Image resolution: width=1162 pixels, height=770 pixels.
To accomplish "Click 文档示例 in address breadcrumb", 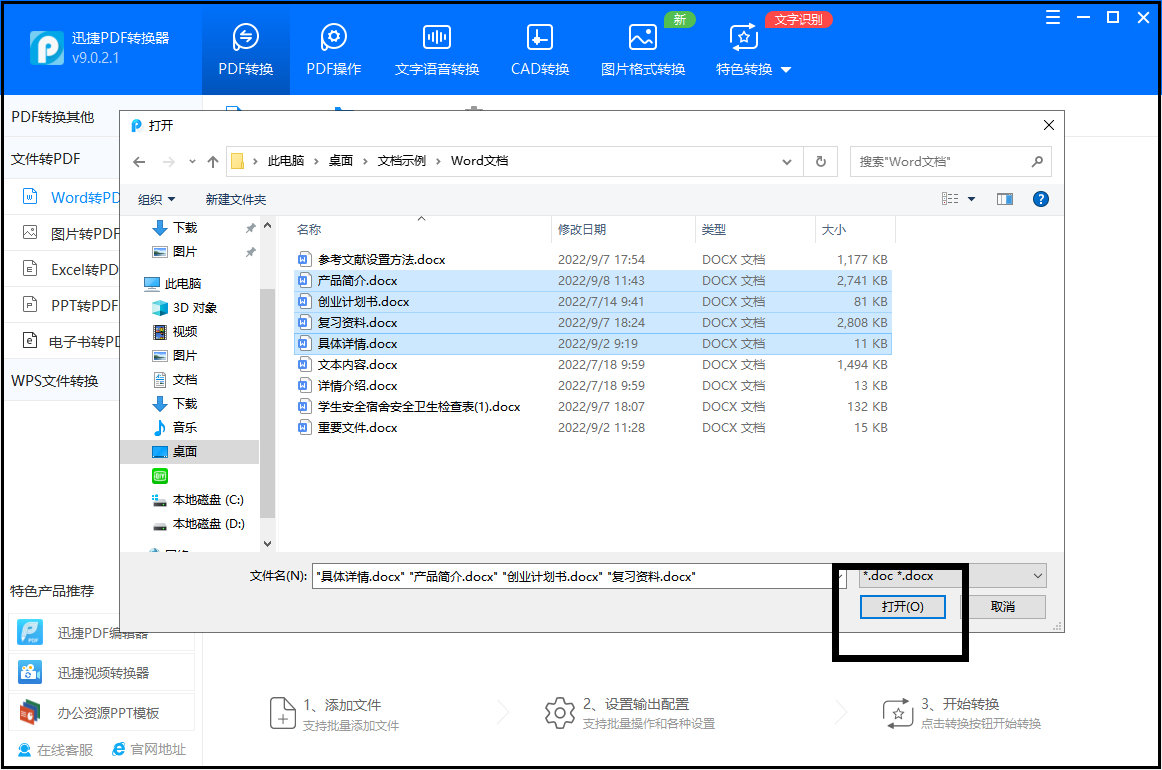I will coord(402,161).
